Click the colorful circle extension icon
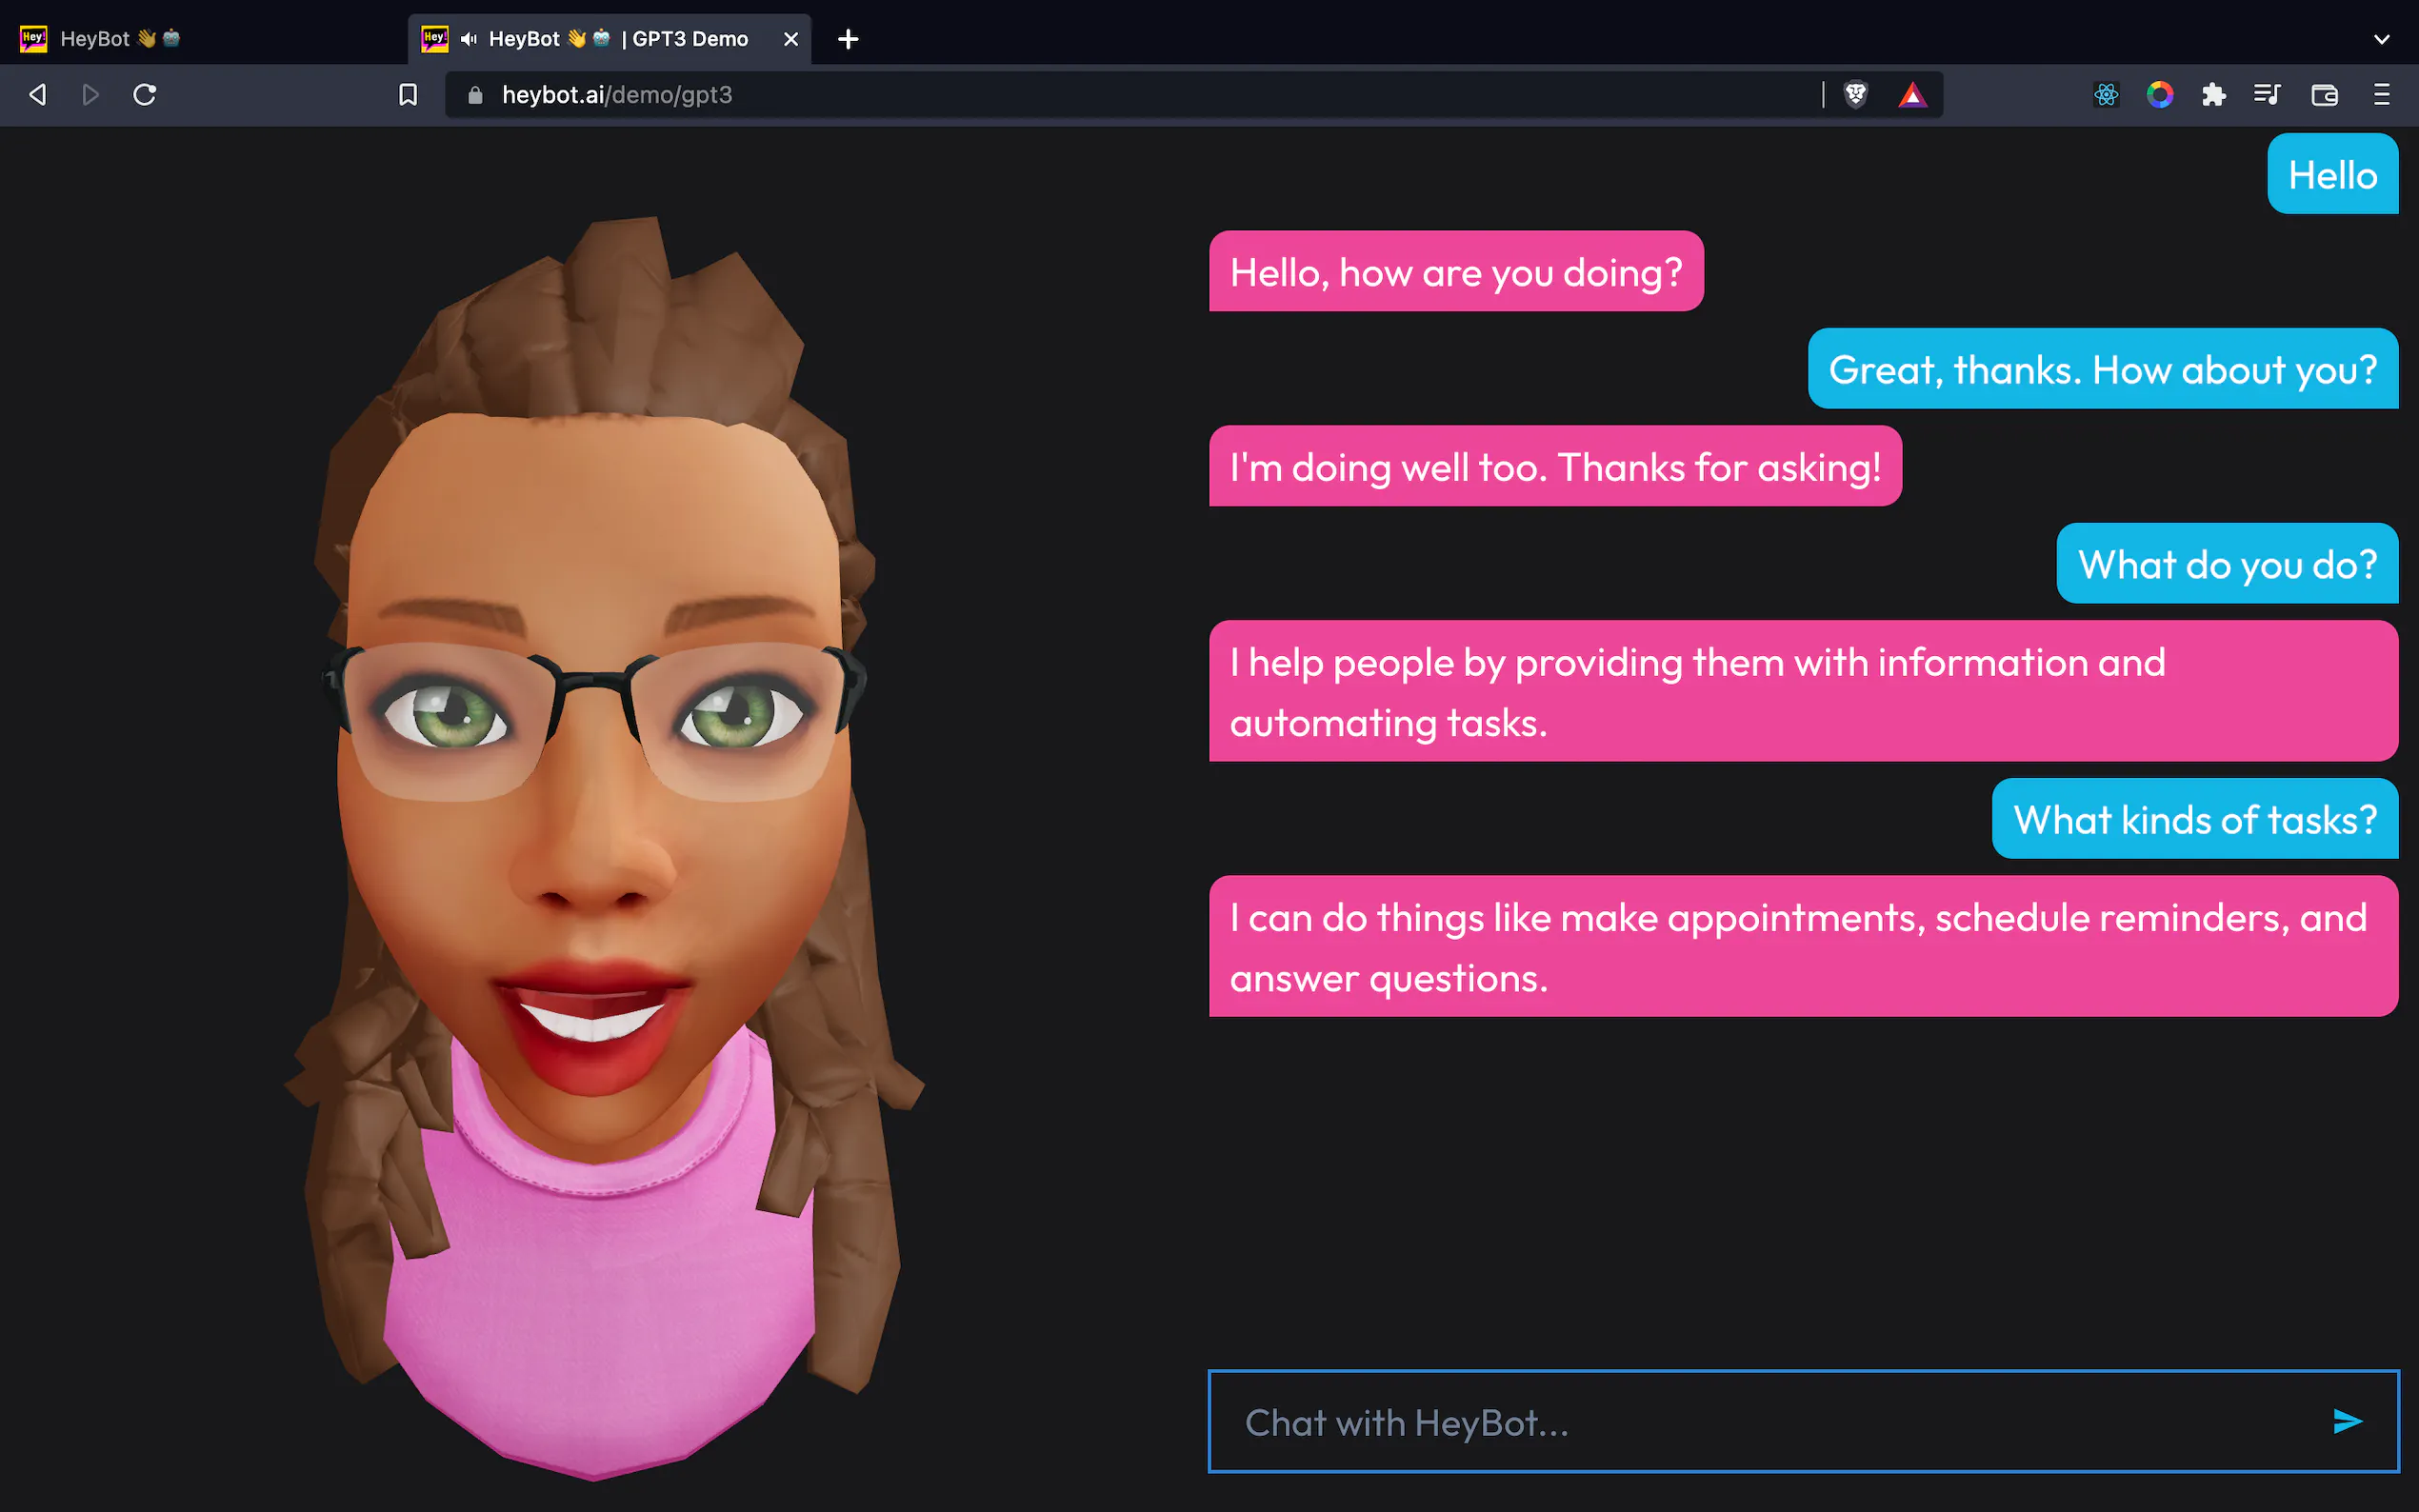 pyautogui.click(x=2160, y=95)
